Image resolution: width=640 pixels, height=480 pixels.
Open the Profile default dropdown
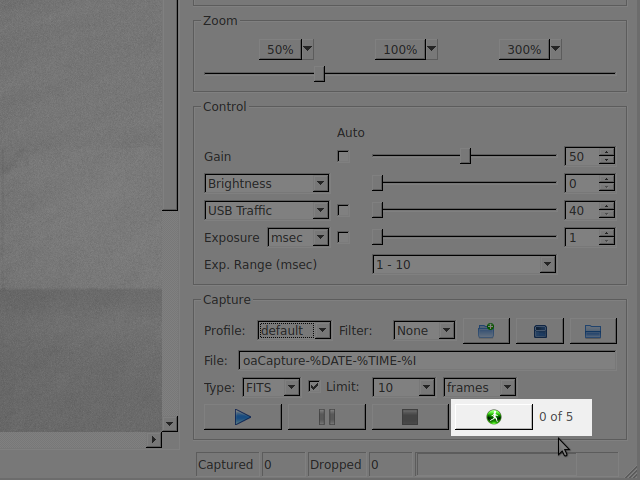[322, 330]
